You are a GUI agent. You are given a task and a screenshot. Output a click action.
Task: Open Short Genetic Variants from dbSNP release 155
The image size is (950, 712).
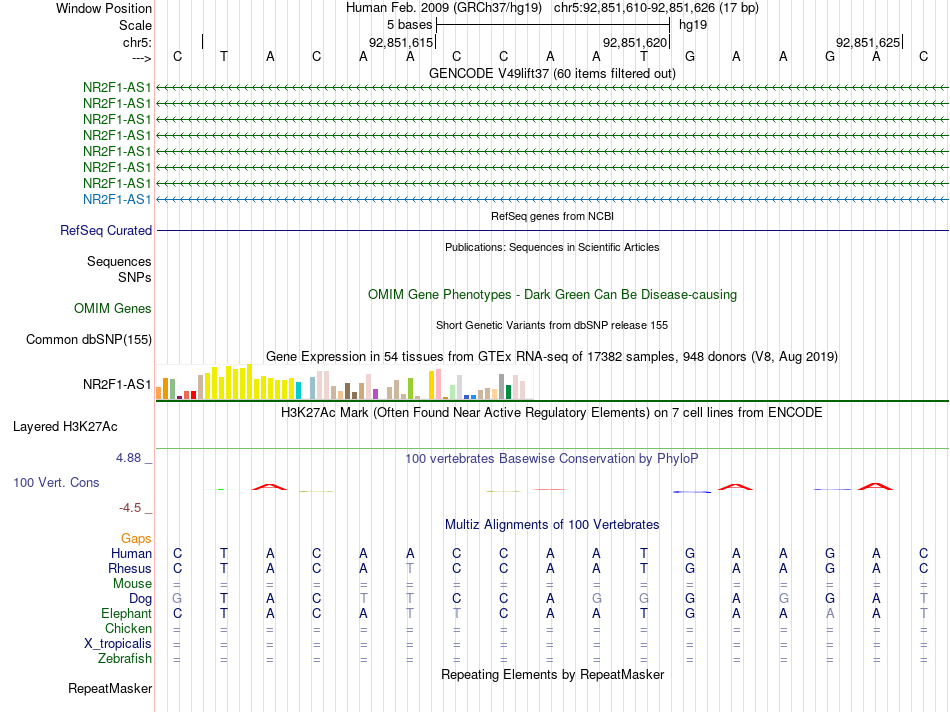tap(552, 325)
